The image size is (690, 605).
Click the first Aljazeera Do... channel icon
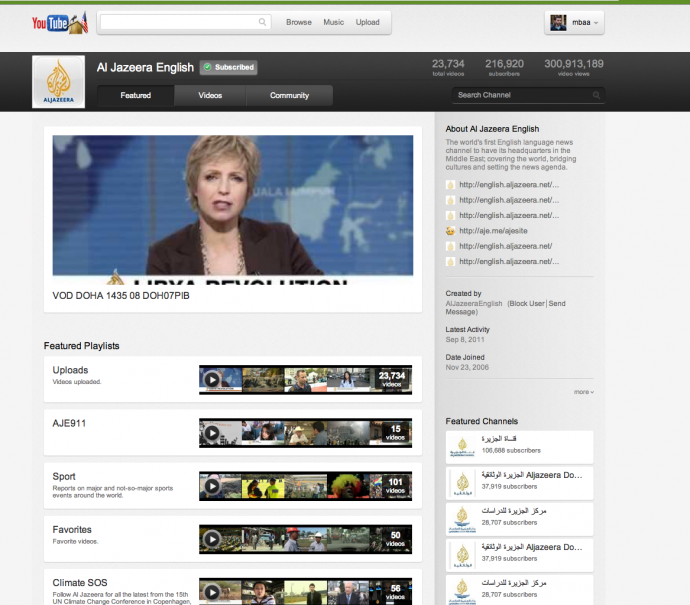click(462, 483)
